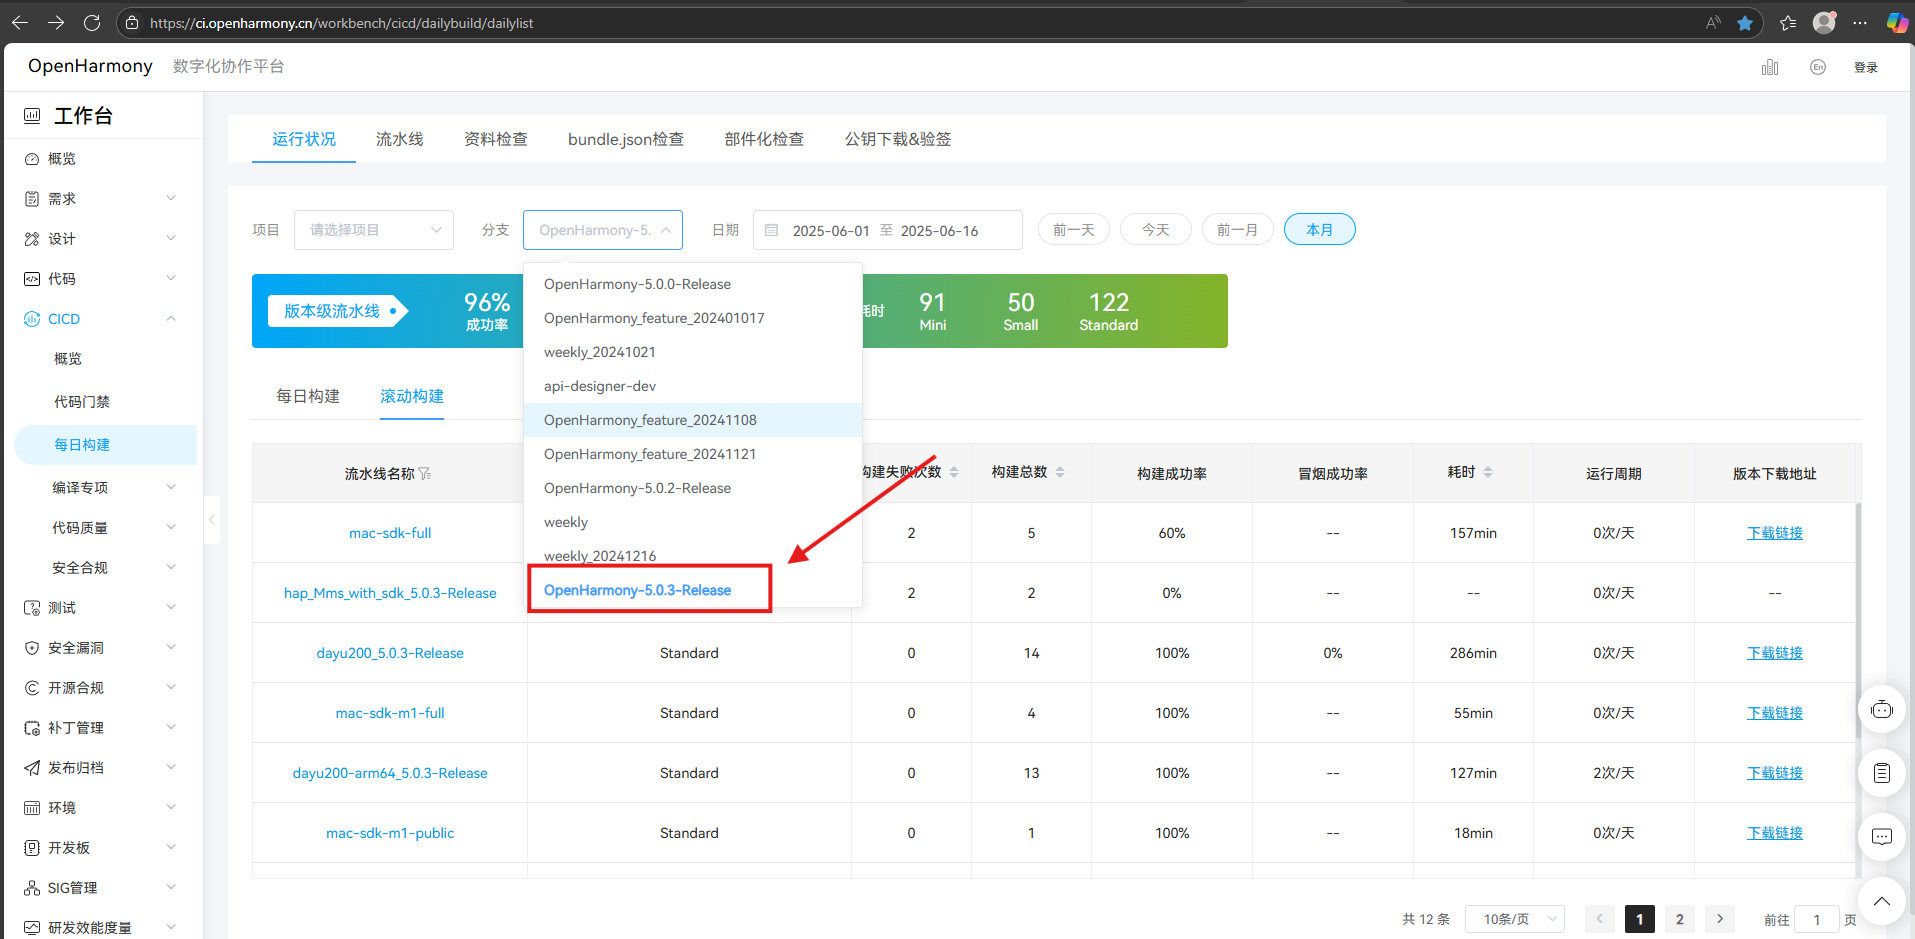Click the filter icon beside 流水线名称
Viewport: 1915px width, 939px height.
tap(425, 474)
